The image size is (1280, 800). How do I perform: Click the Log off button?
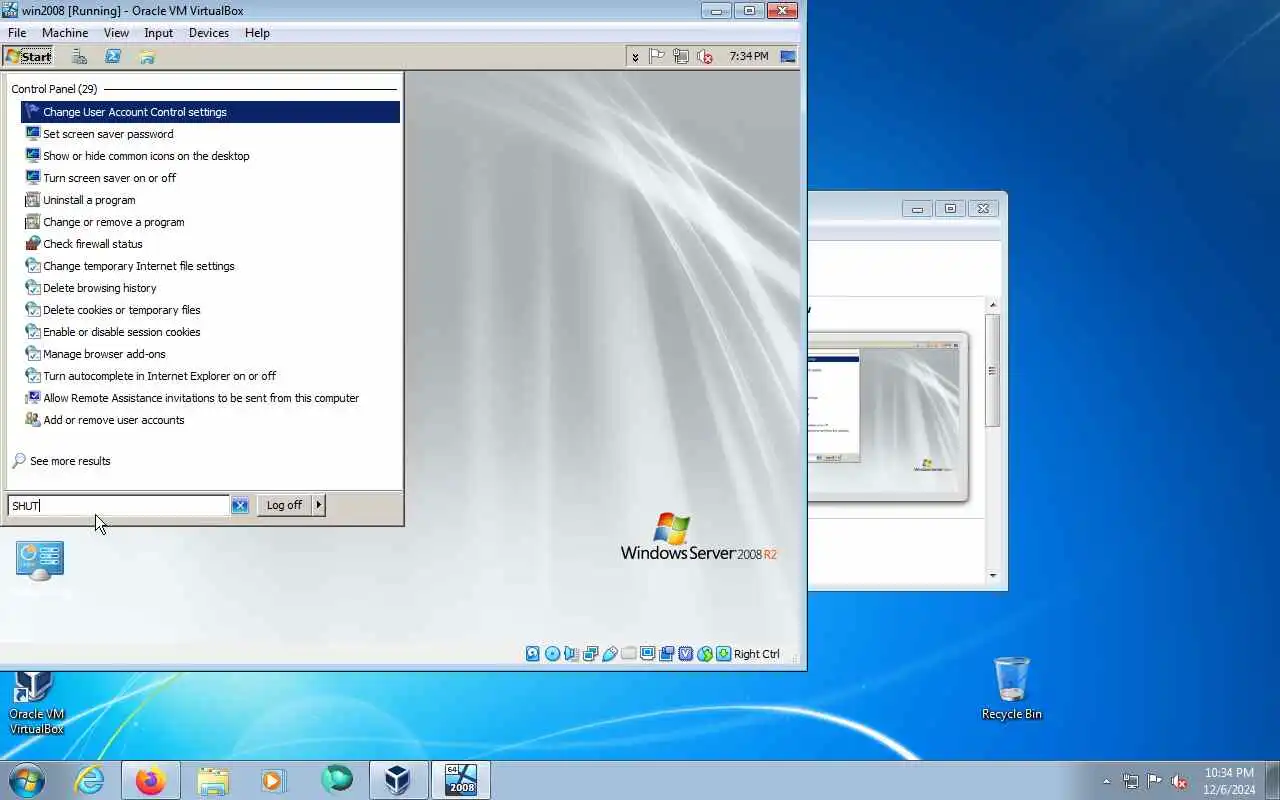(284, 505)
